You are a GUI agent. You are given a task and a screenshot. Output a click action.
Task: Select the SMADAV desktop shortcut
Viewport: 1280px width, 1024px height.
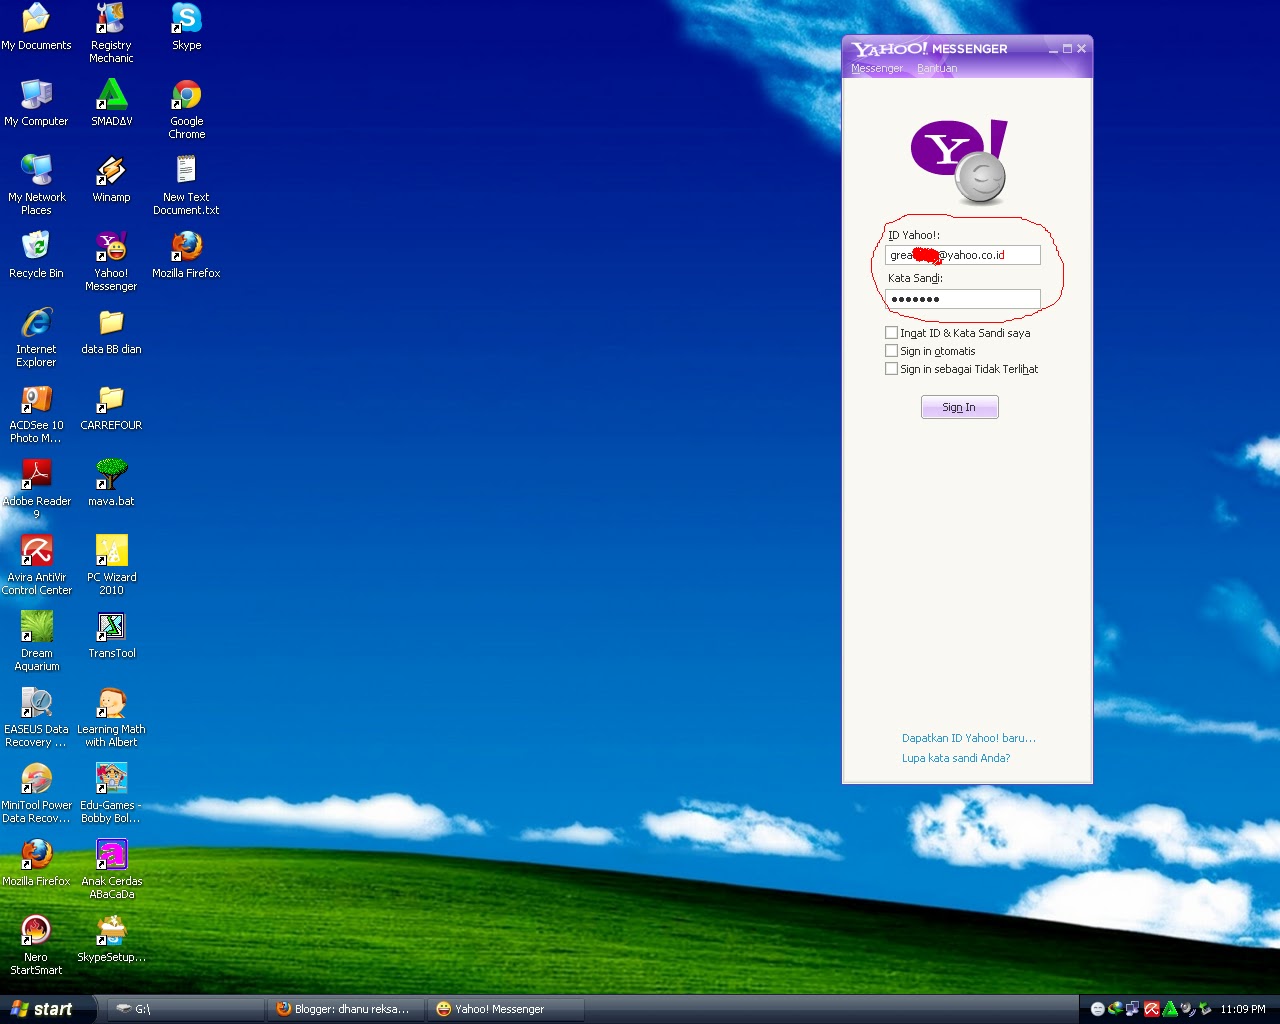click(111, 103)
